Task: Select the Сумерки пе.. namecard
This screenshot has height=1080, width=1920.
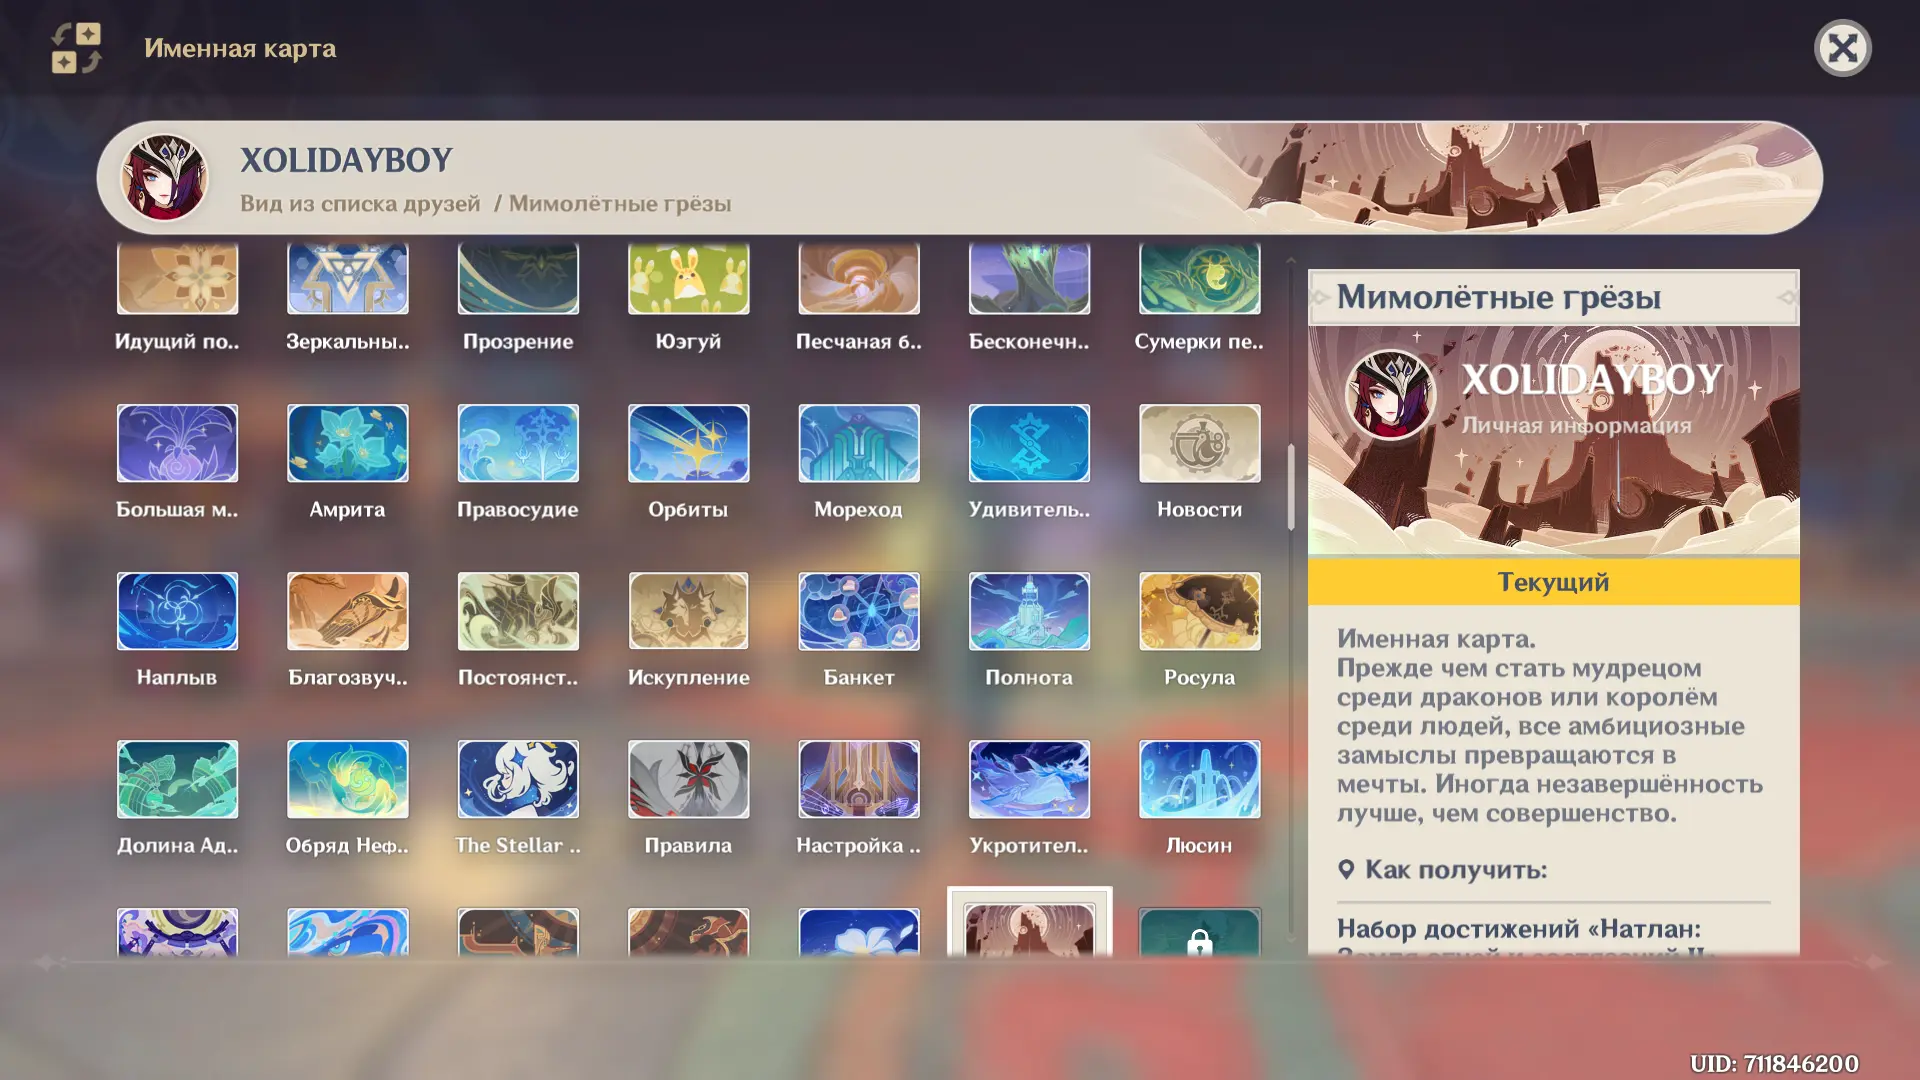Action: (x=1199, y=279)
